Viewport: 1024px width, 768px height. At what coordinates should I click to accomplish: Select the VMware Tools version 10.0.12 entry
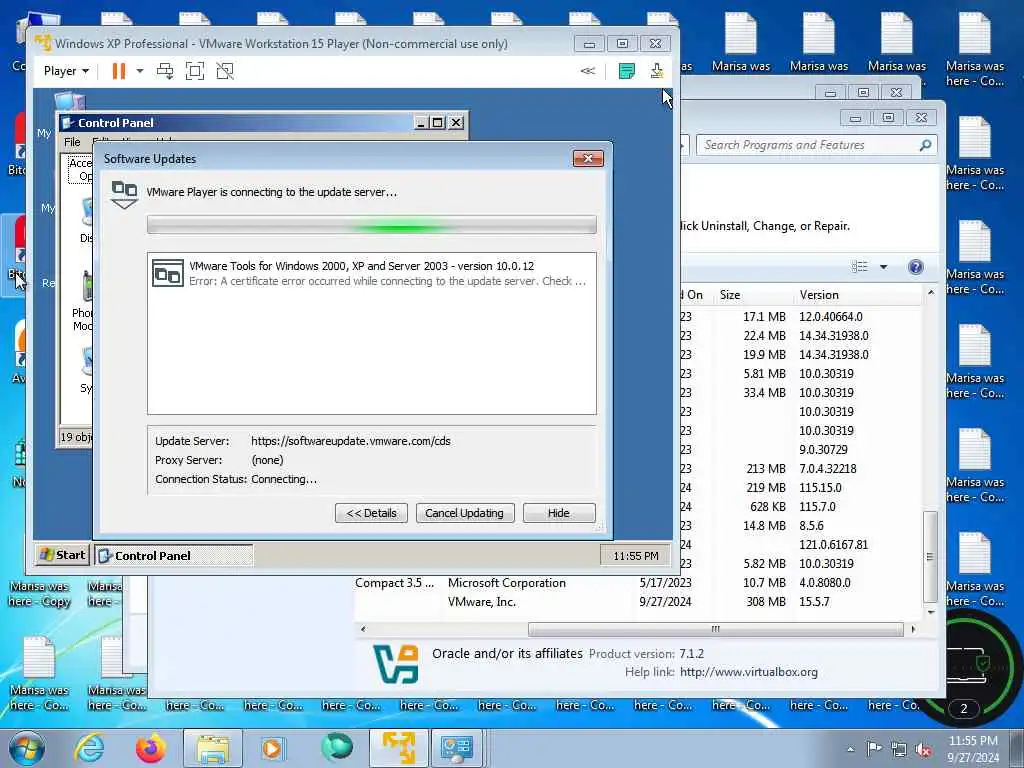tap(372, 273)
